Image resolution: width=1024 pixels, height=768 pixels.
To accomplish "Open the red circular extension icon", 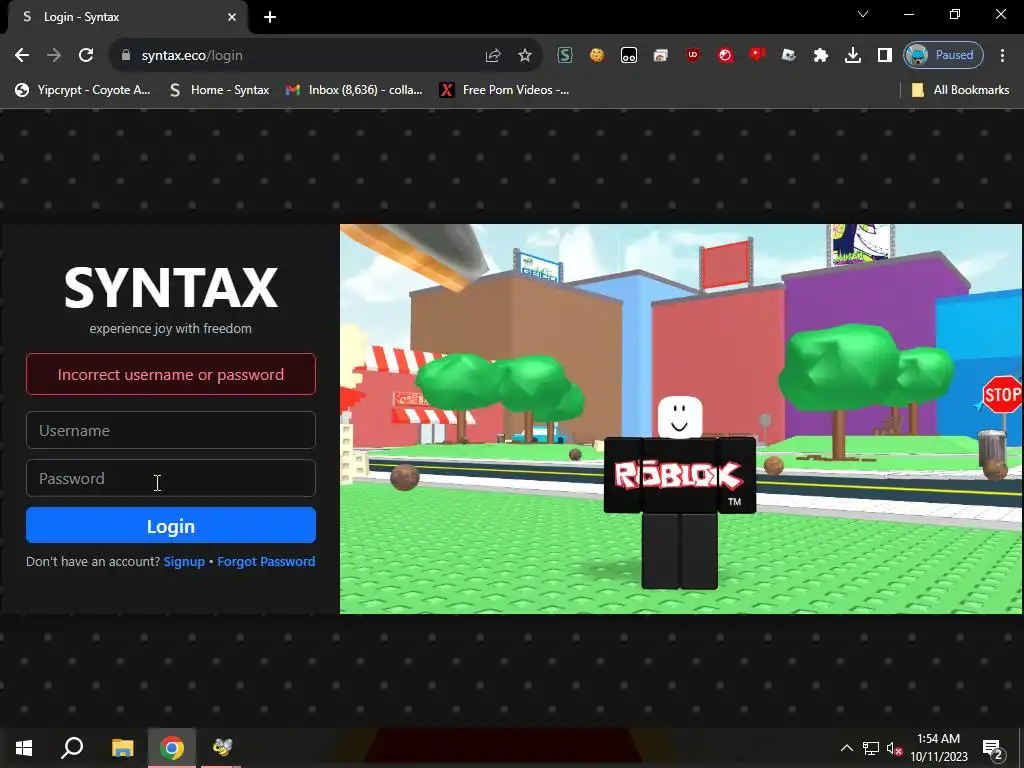I will (x=725, y=56).
